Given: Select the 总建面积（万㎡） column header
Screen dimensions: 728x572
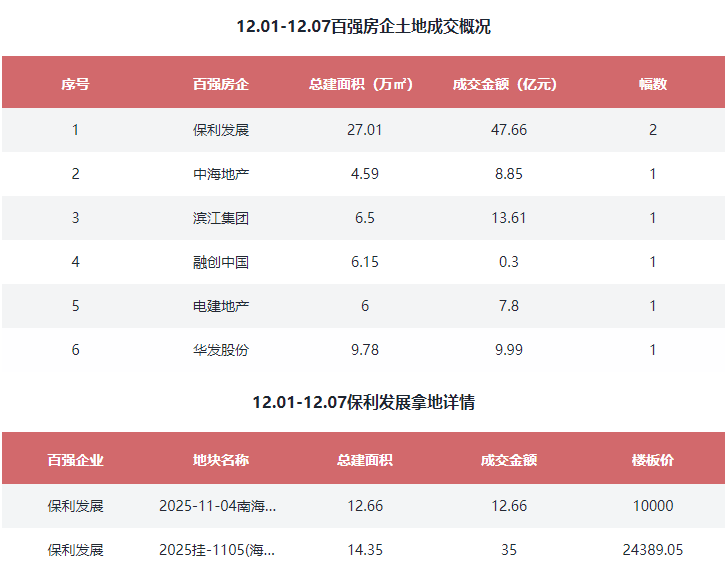Looking at the screenshot, I should click(x=364, y=84).
